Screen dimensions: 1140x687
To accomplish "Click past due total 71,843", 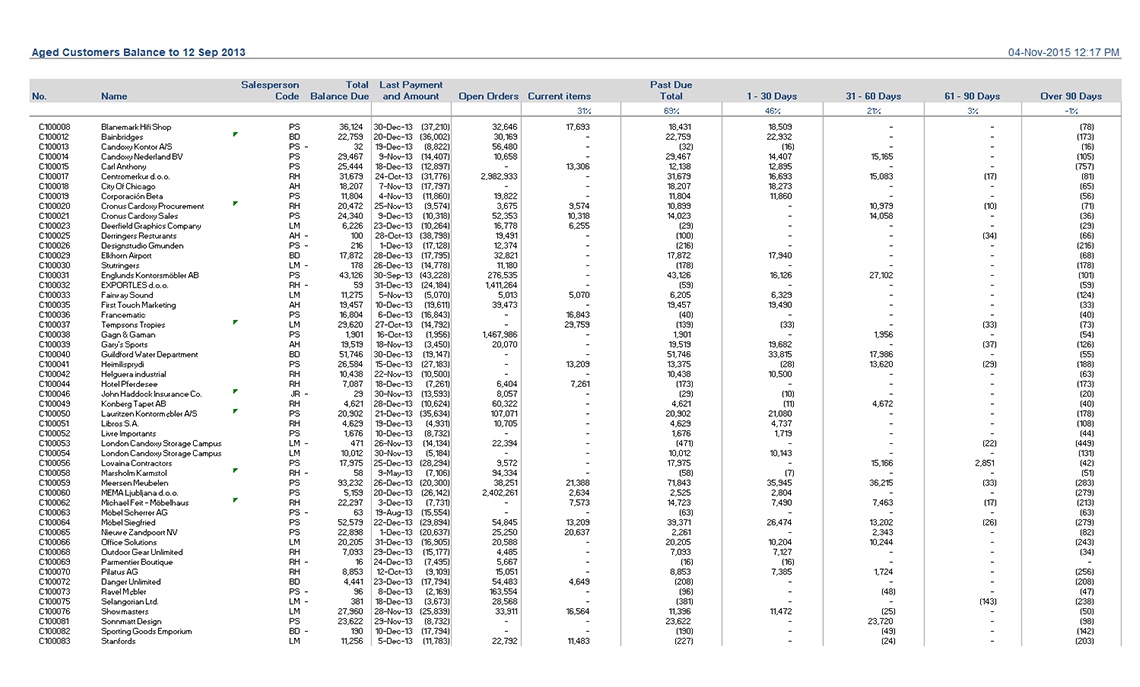I will (679, 483).
